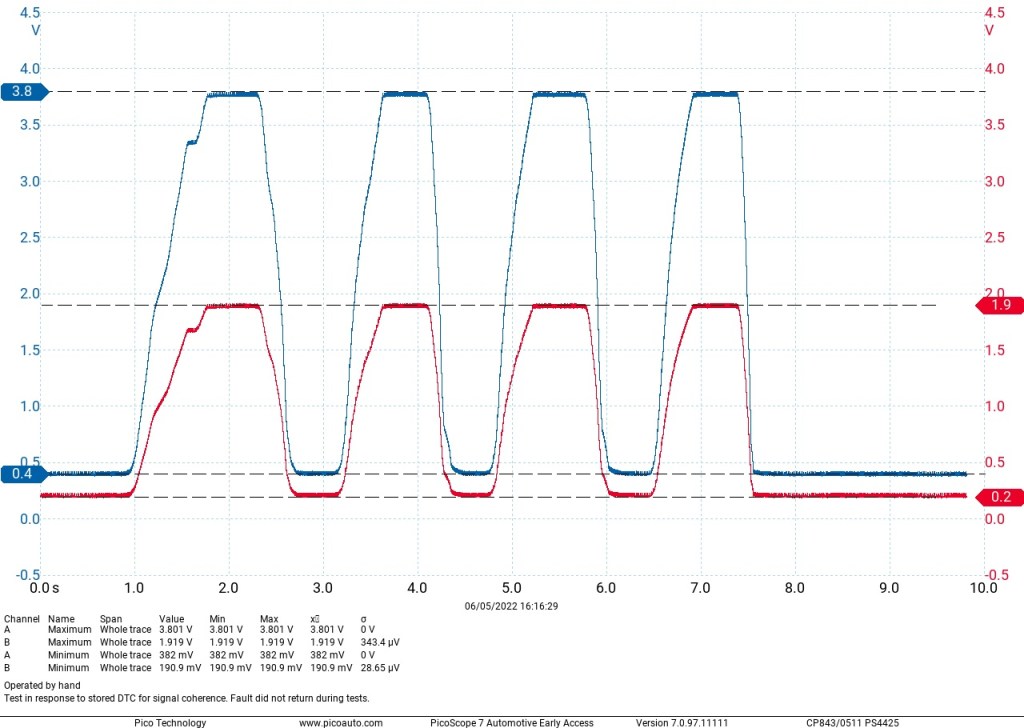The height and width of the screenshot is (728, 1024).
Task: Click the 'Span' column header
Action: click(110, 619)
